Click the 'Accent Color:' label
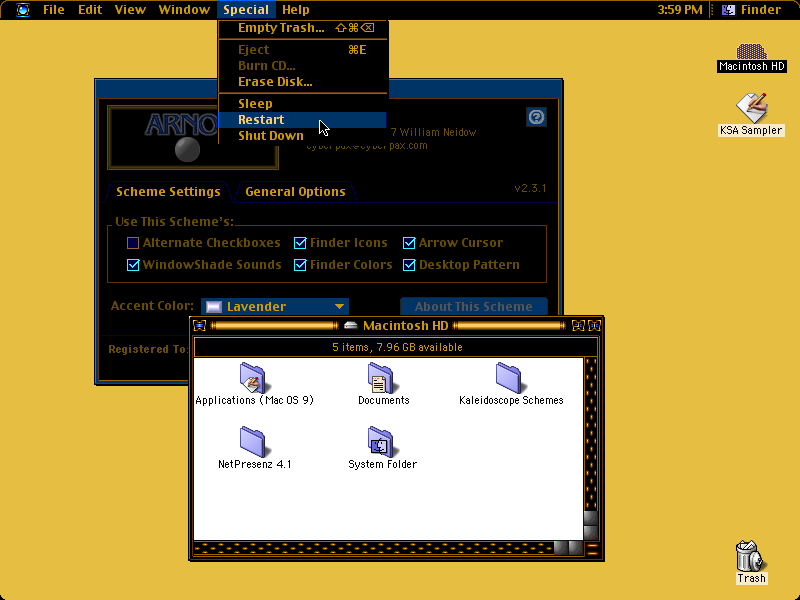Viewport: 800px width, 600px height. (x=152, y=306)
